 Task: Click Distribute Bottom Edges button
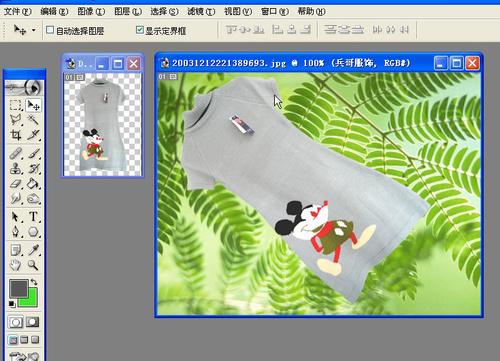(x=357, y=30)
